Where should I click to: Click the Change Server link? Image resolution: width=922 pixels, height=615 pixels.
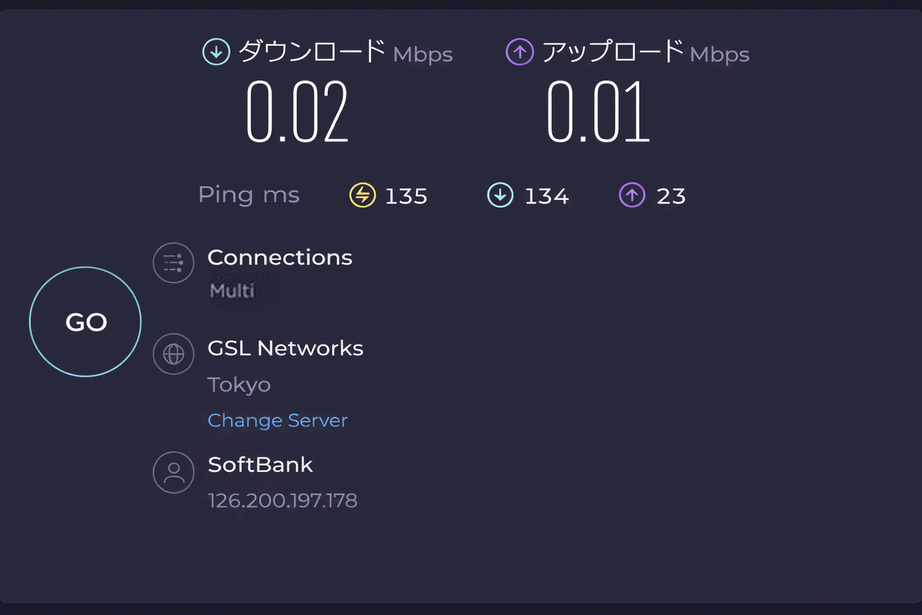pos(277,420)
